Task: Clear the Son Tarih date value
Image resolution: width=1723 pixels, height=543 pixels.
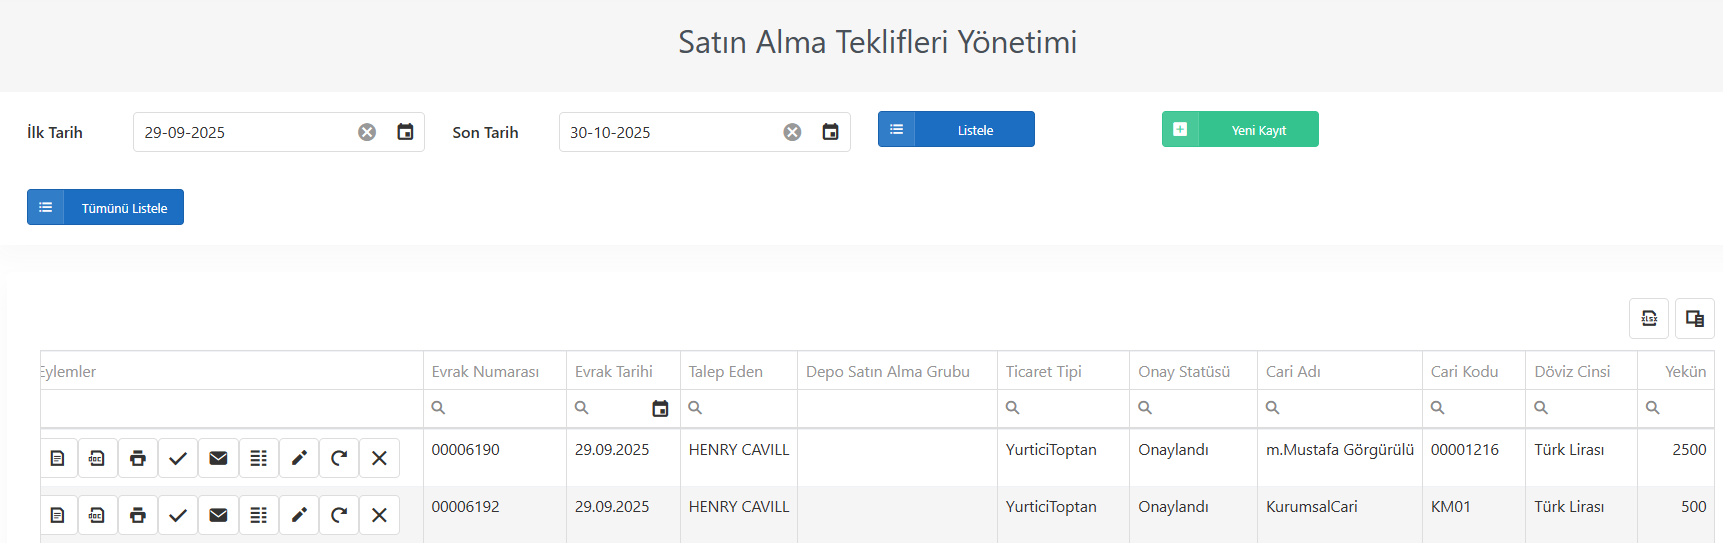Action: pos(792,132)
